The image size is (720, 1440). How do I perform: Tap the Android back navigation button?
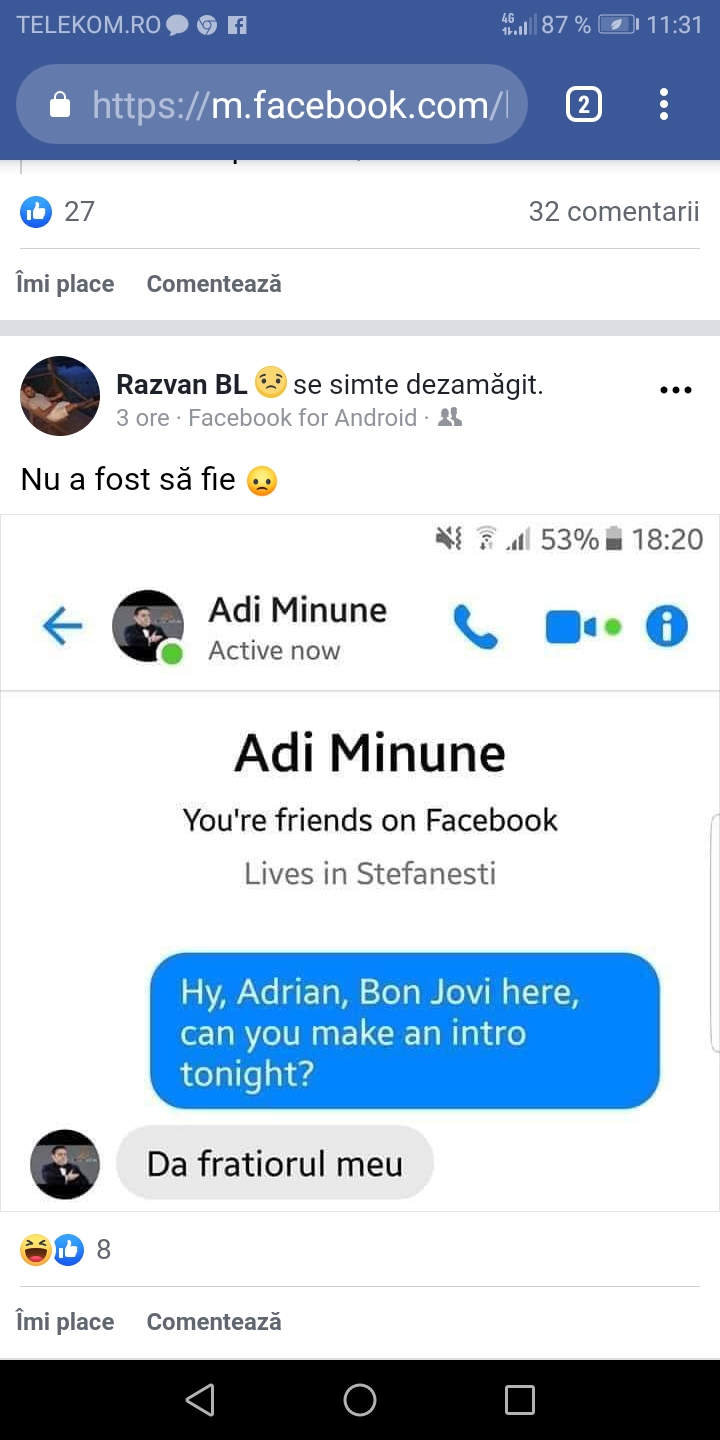(x=200, y=1399)
